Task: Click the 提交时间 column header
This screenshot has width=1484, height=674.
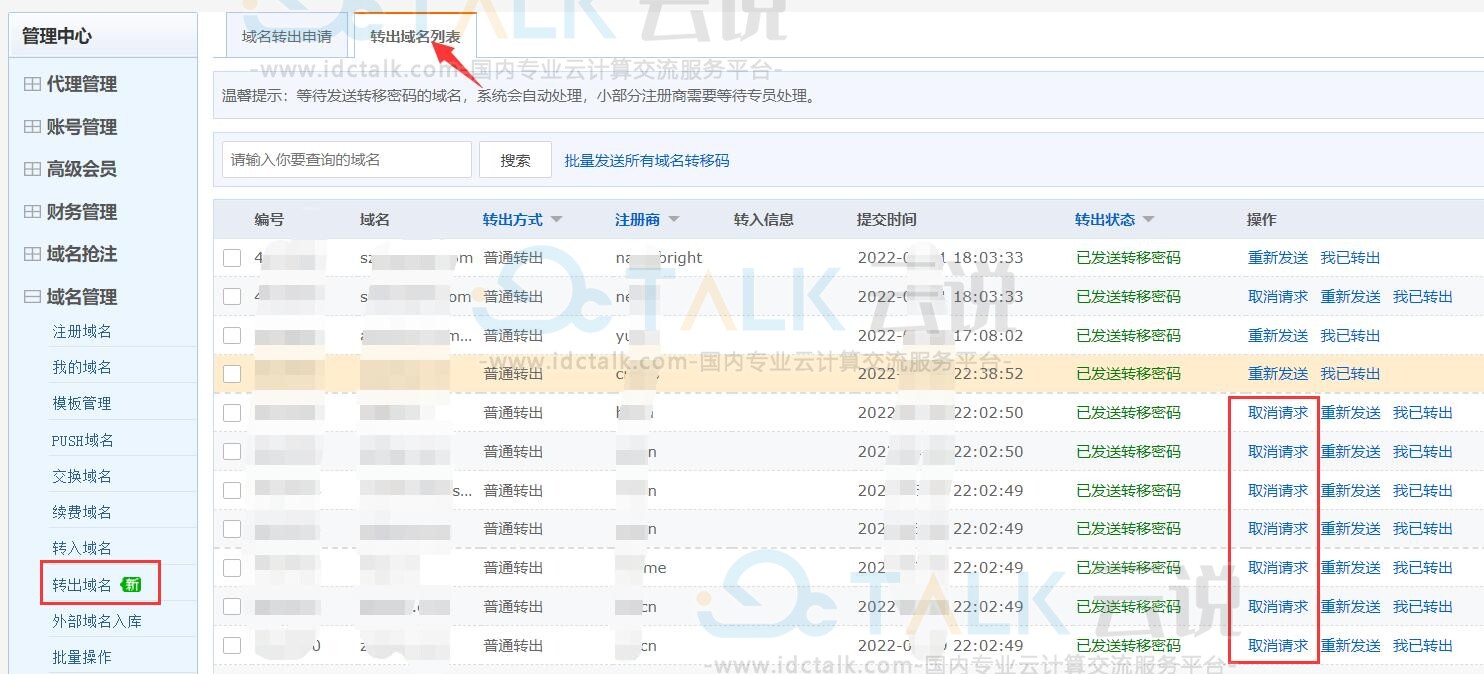Action: pyautogui.click(x=886, y=219)
